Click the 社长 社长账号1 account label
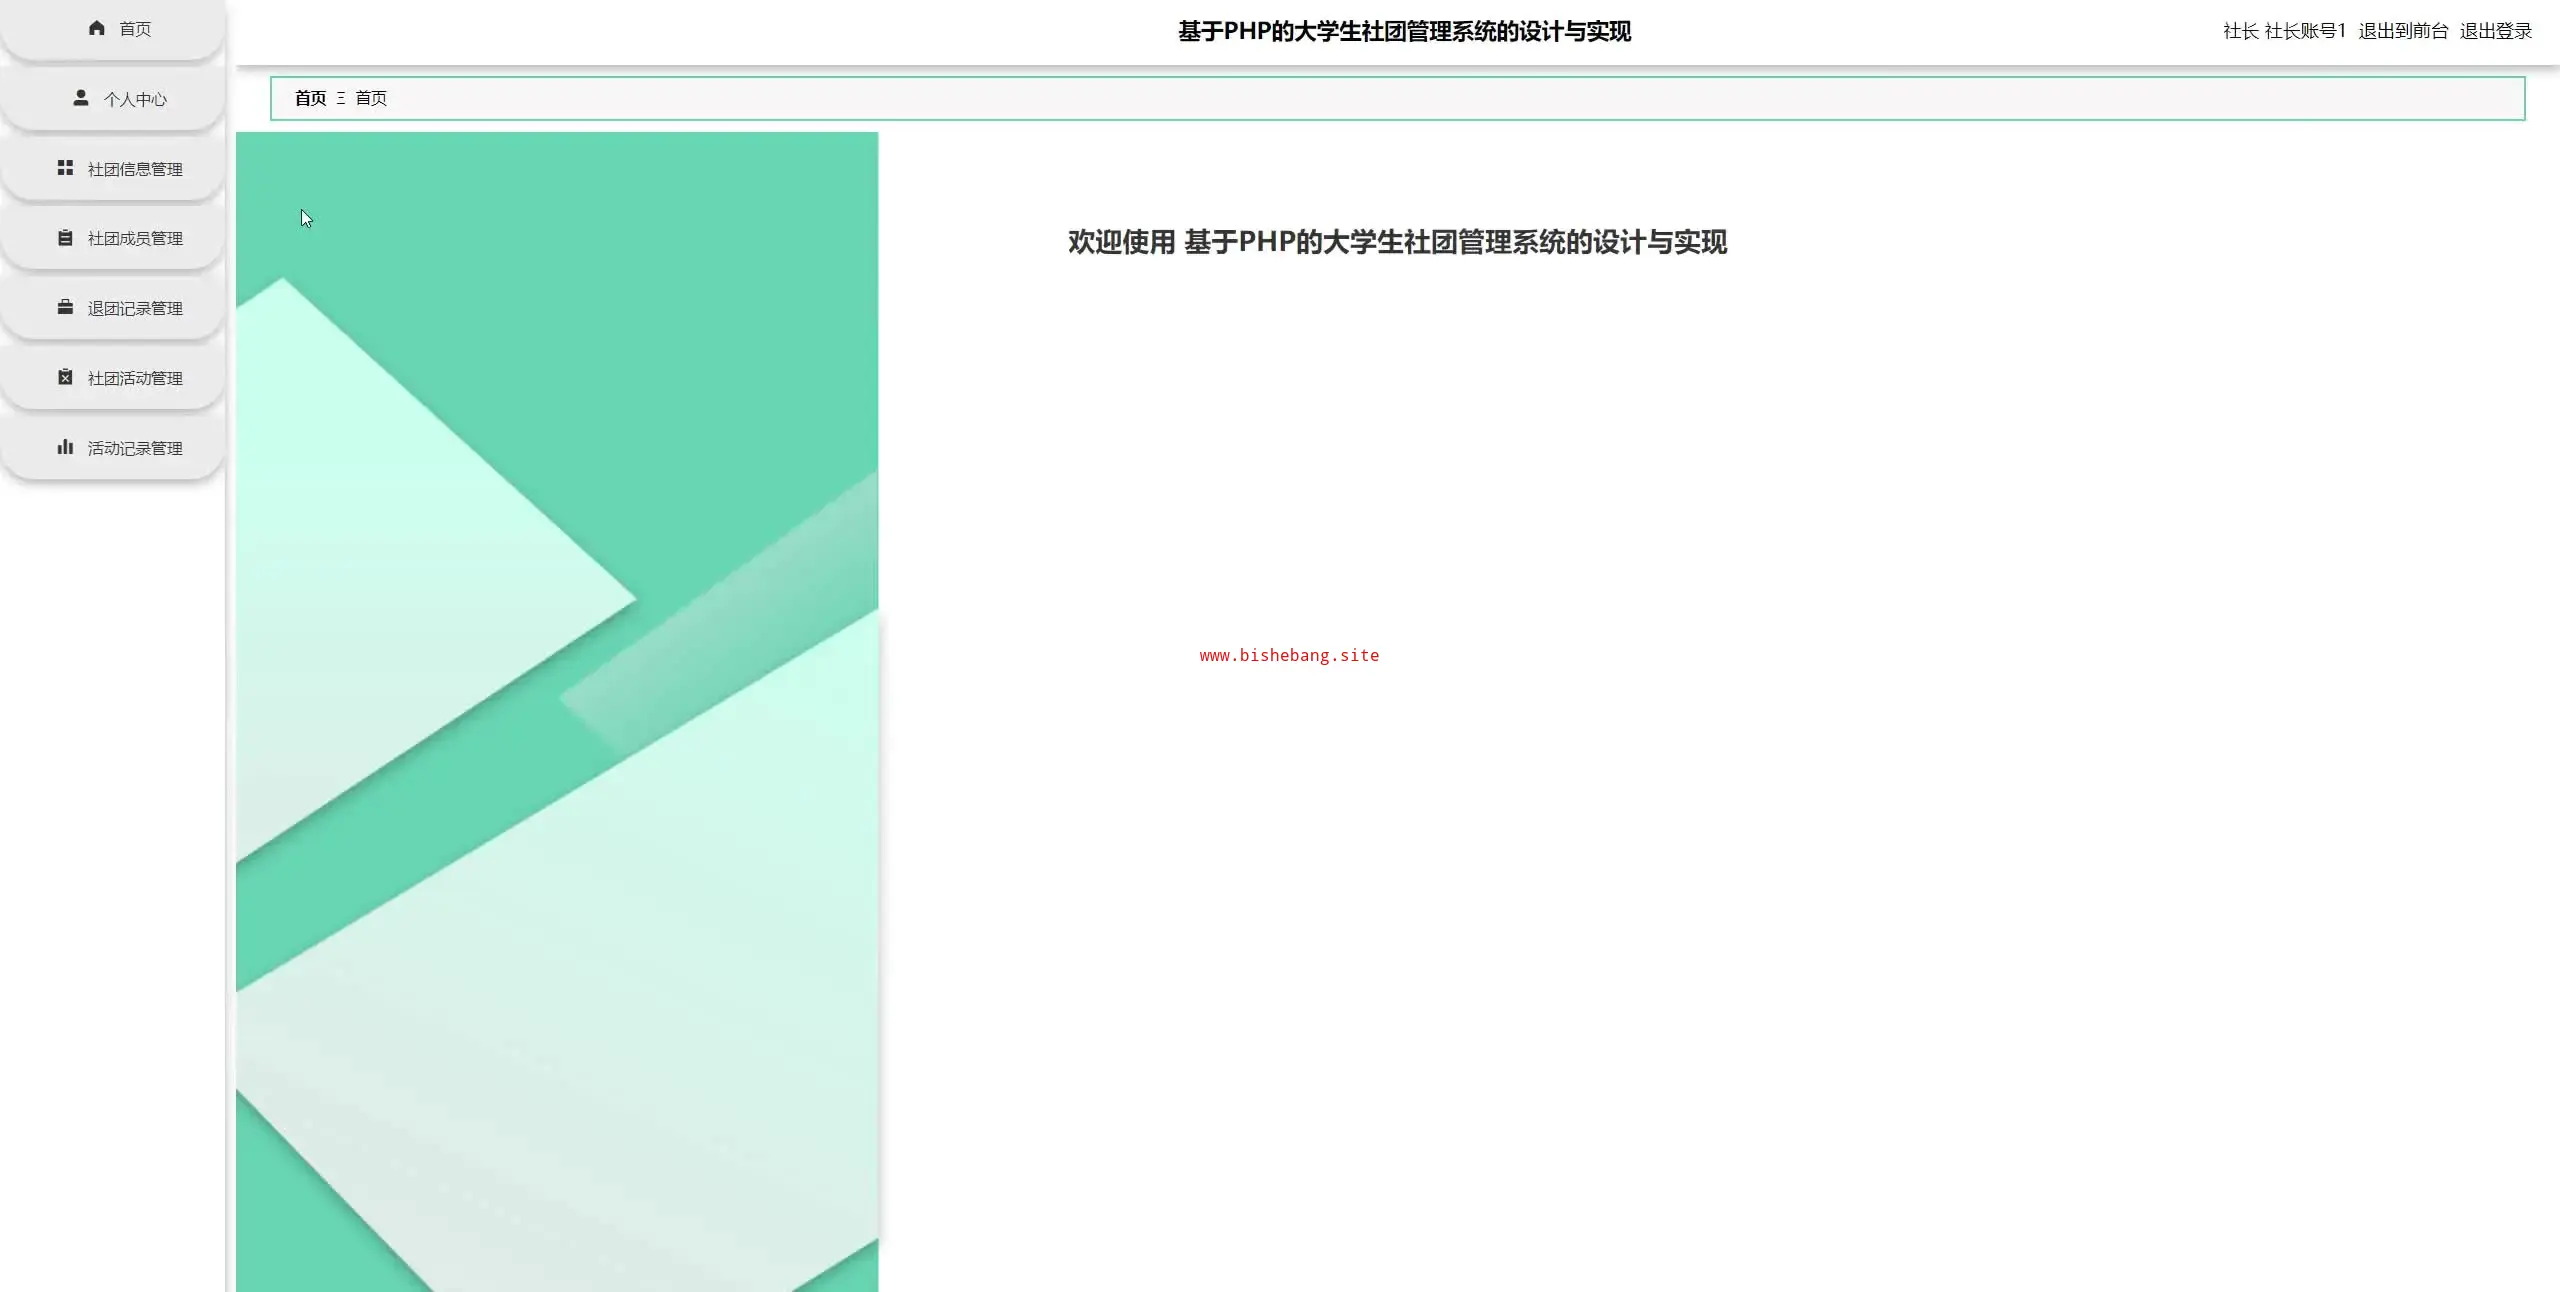The height and width of the screenshot is (1292, 2560). pyautogui.click(x=2284, y=31)
